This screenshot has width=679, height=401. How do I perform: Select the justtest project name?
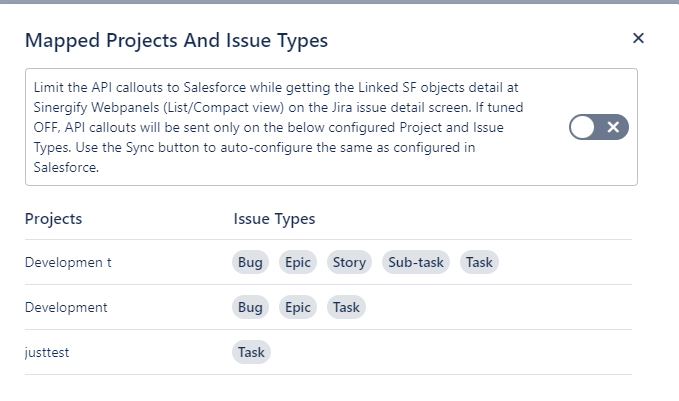47,352
